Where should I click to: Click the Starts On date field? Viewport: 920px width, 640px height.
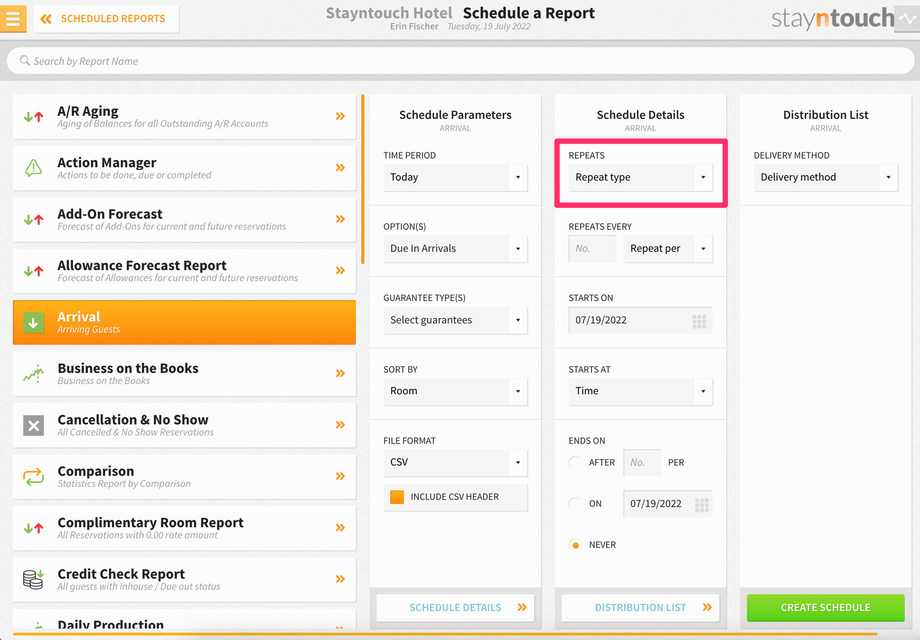[641, 320]
